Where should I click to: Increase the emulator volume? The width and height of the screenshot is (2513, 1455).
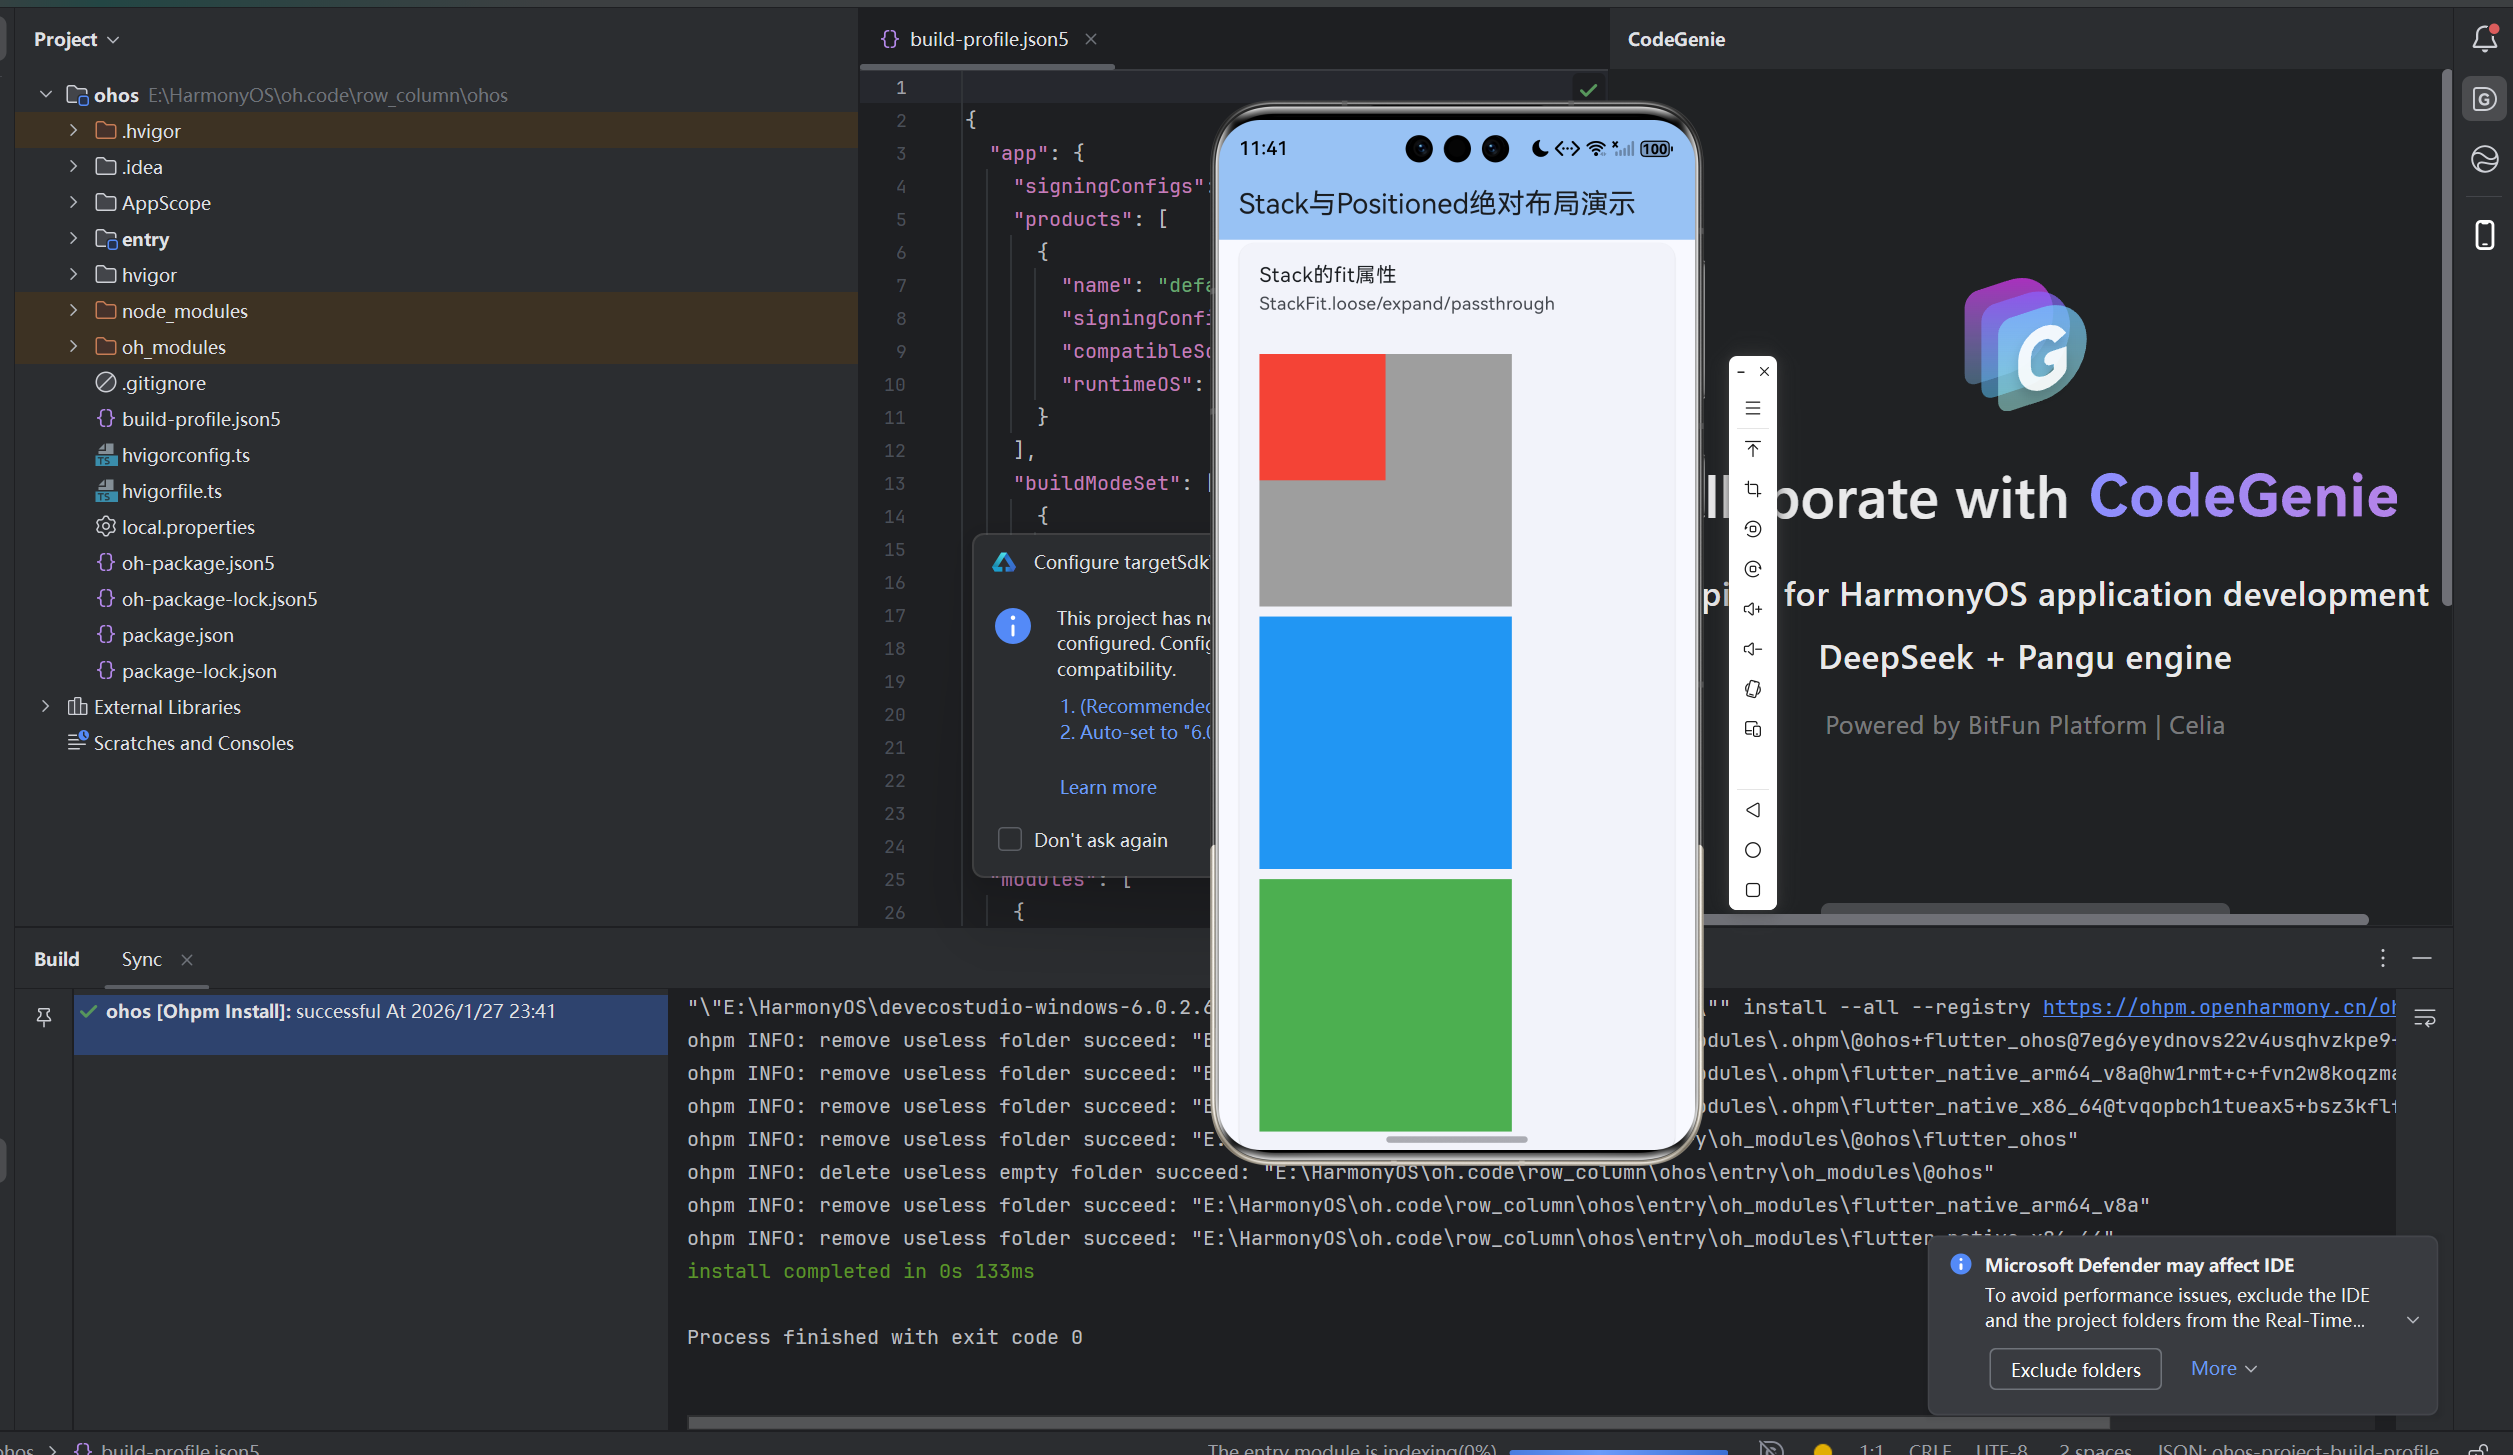pyautogui.click(x=1753, y=609)
